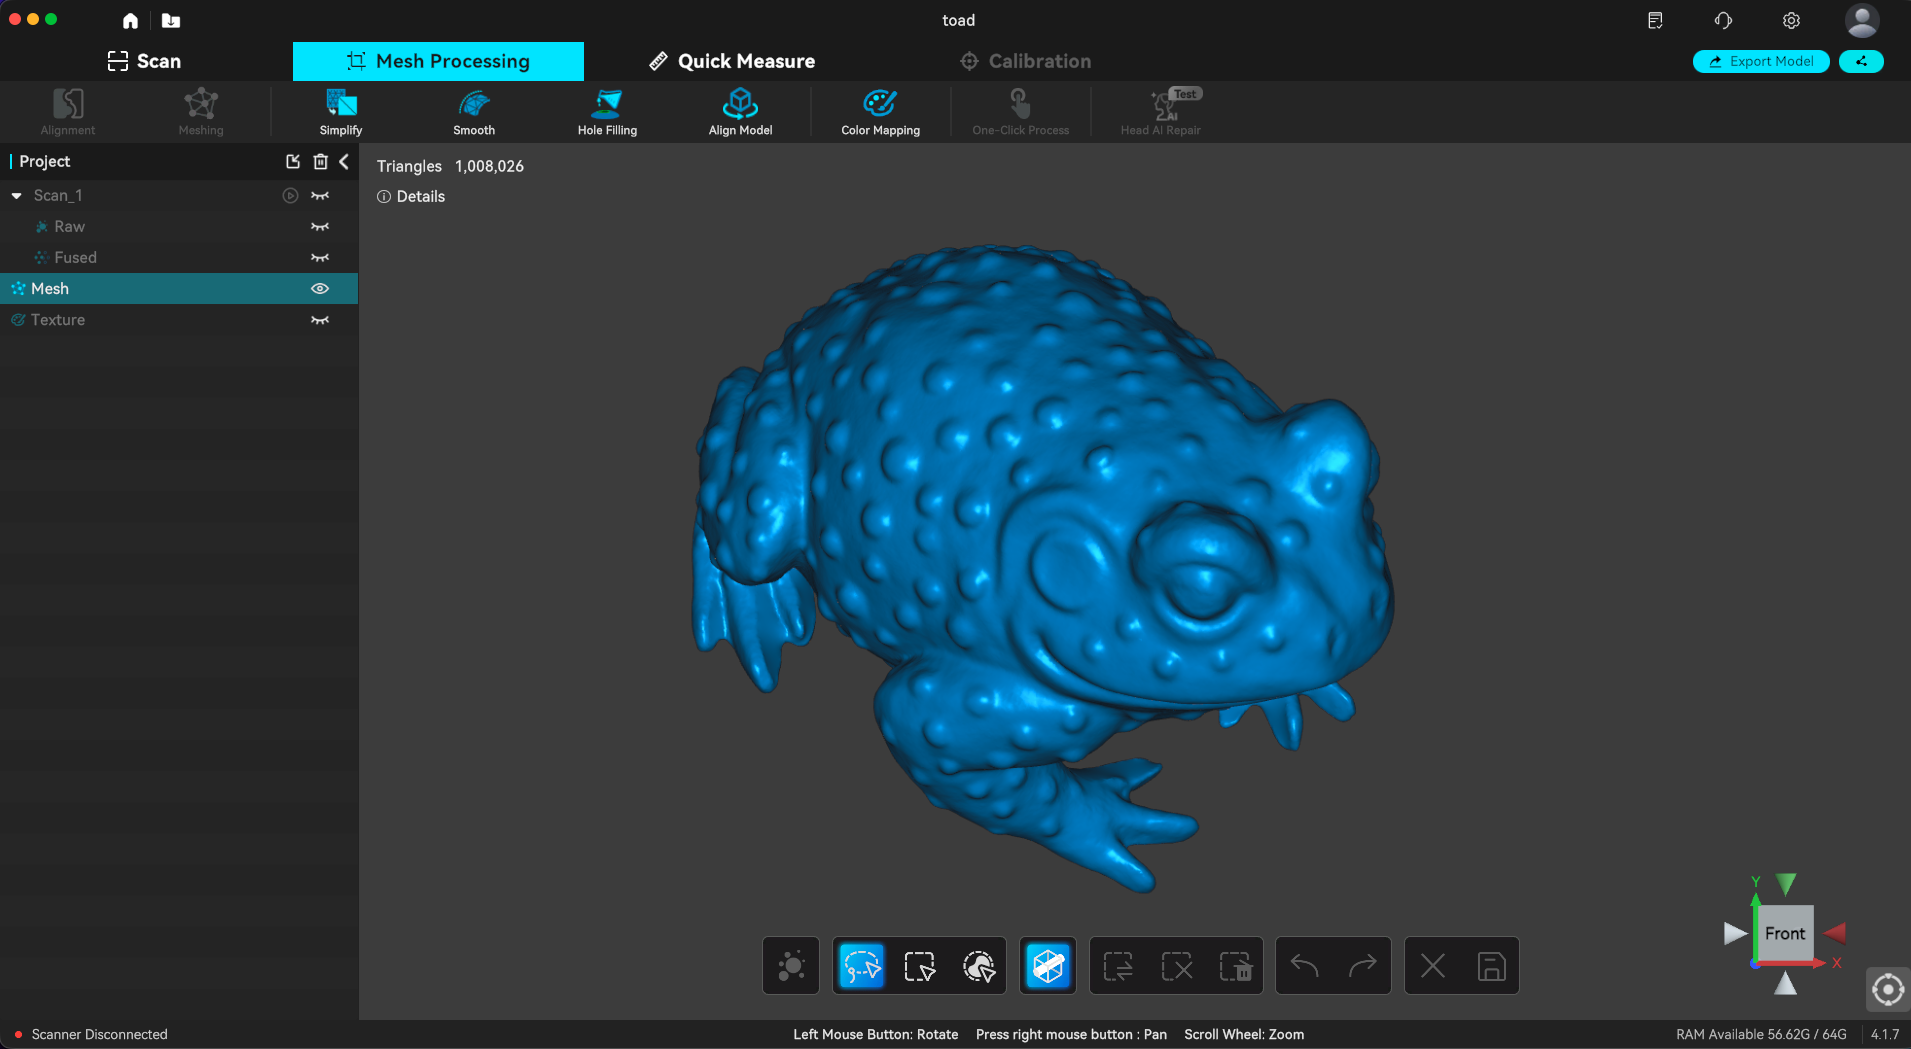Image resolution: width=1911 pixels, height=1049 pixels.
Task: Toggle the select-through wireframe cube button
Action: 1048,966
